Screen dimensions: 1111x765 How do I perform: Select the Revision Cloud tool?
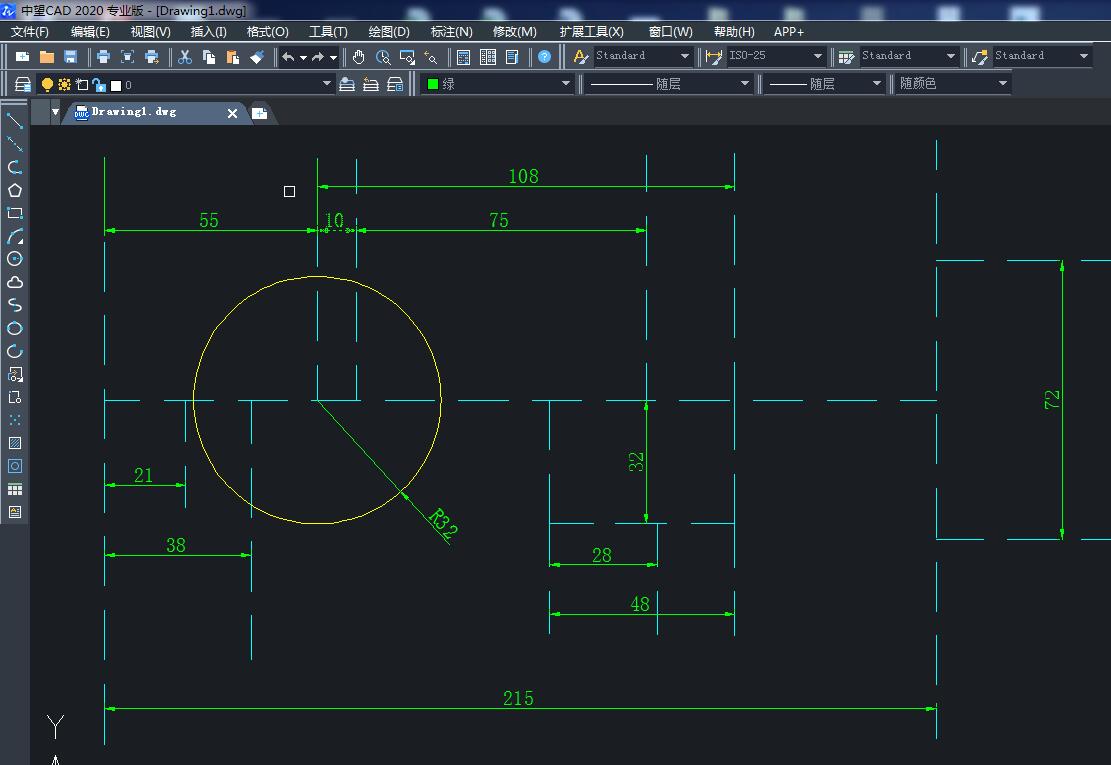15,282
